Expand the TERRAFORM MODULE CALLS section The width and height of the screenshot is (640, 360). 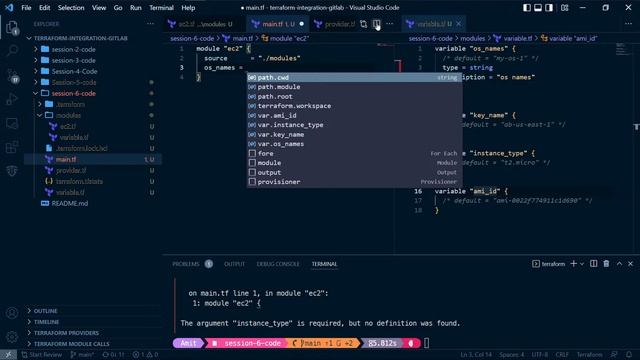[x=29, y=344]
